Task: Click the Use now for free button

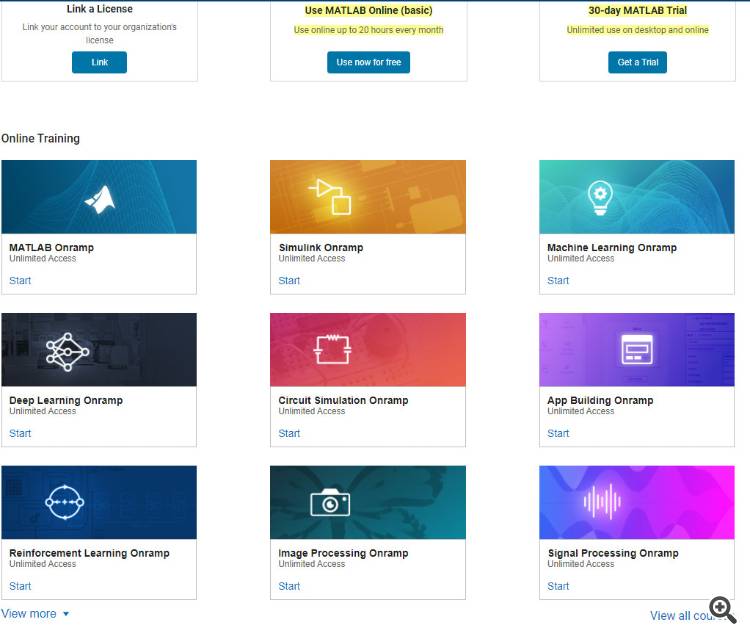Action: pyautogui.click(x=368, y=62)
